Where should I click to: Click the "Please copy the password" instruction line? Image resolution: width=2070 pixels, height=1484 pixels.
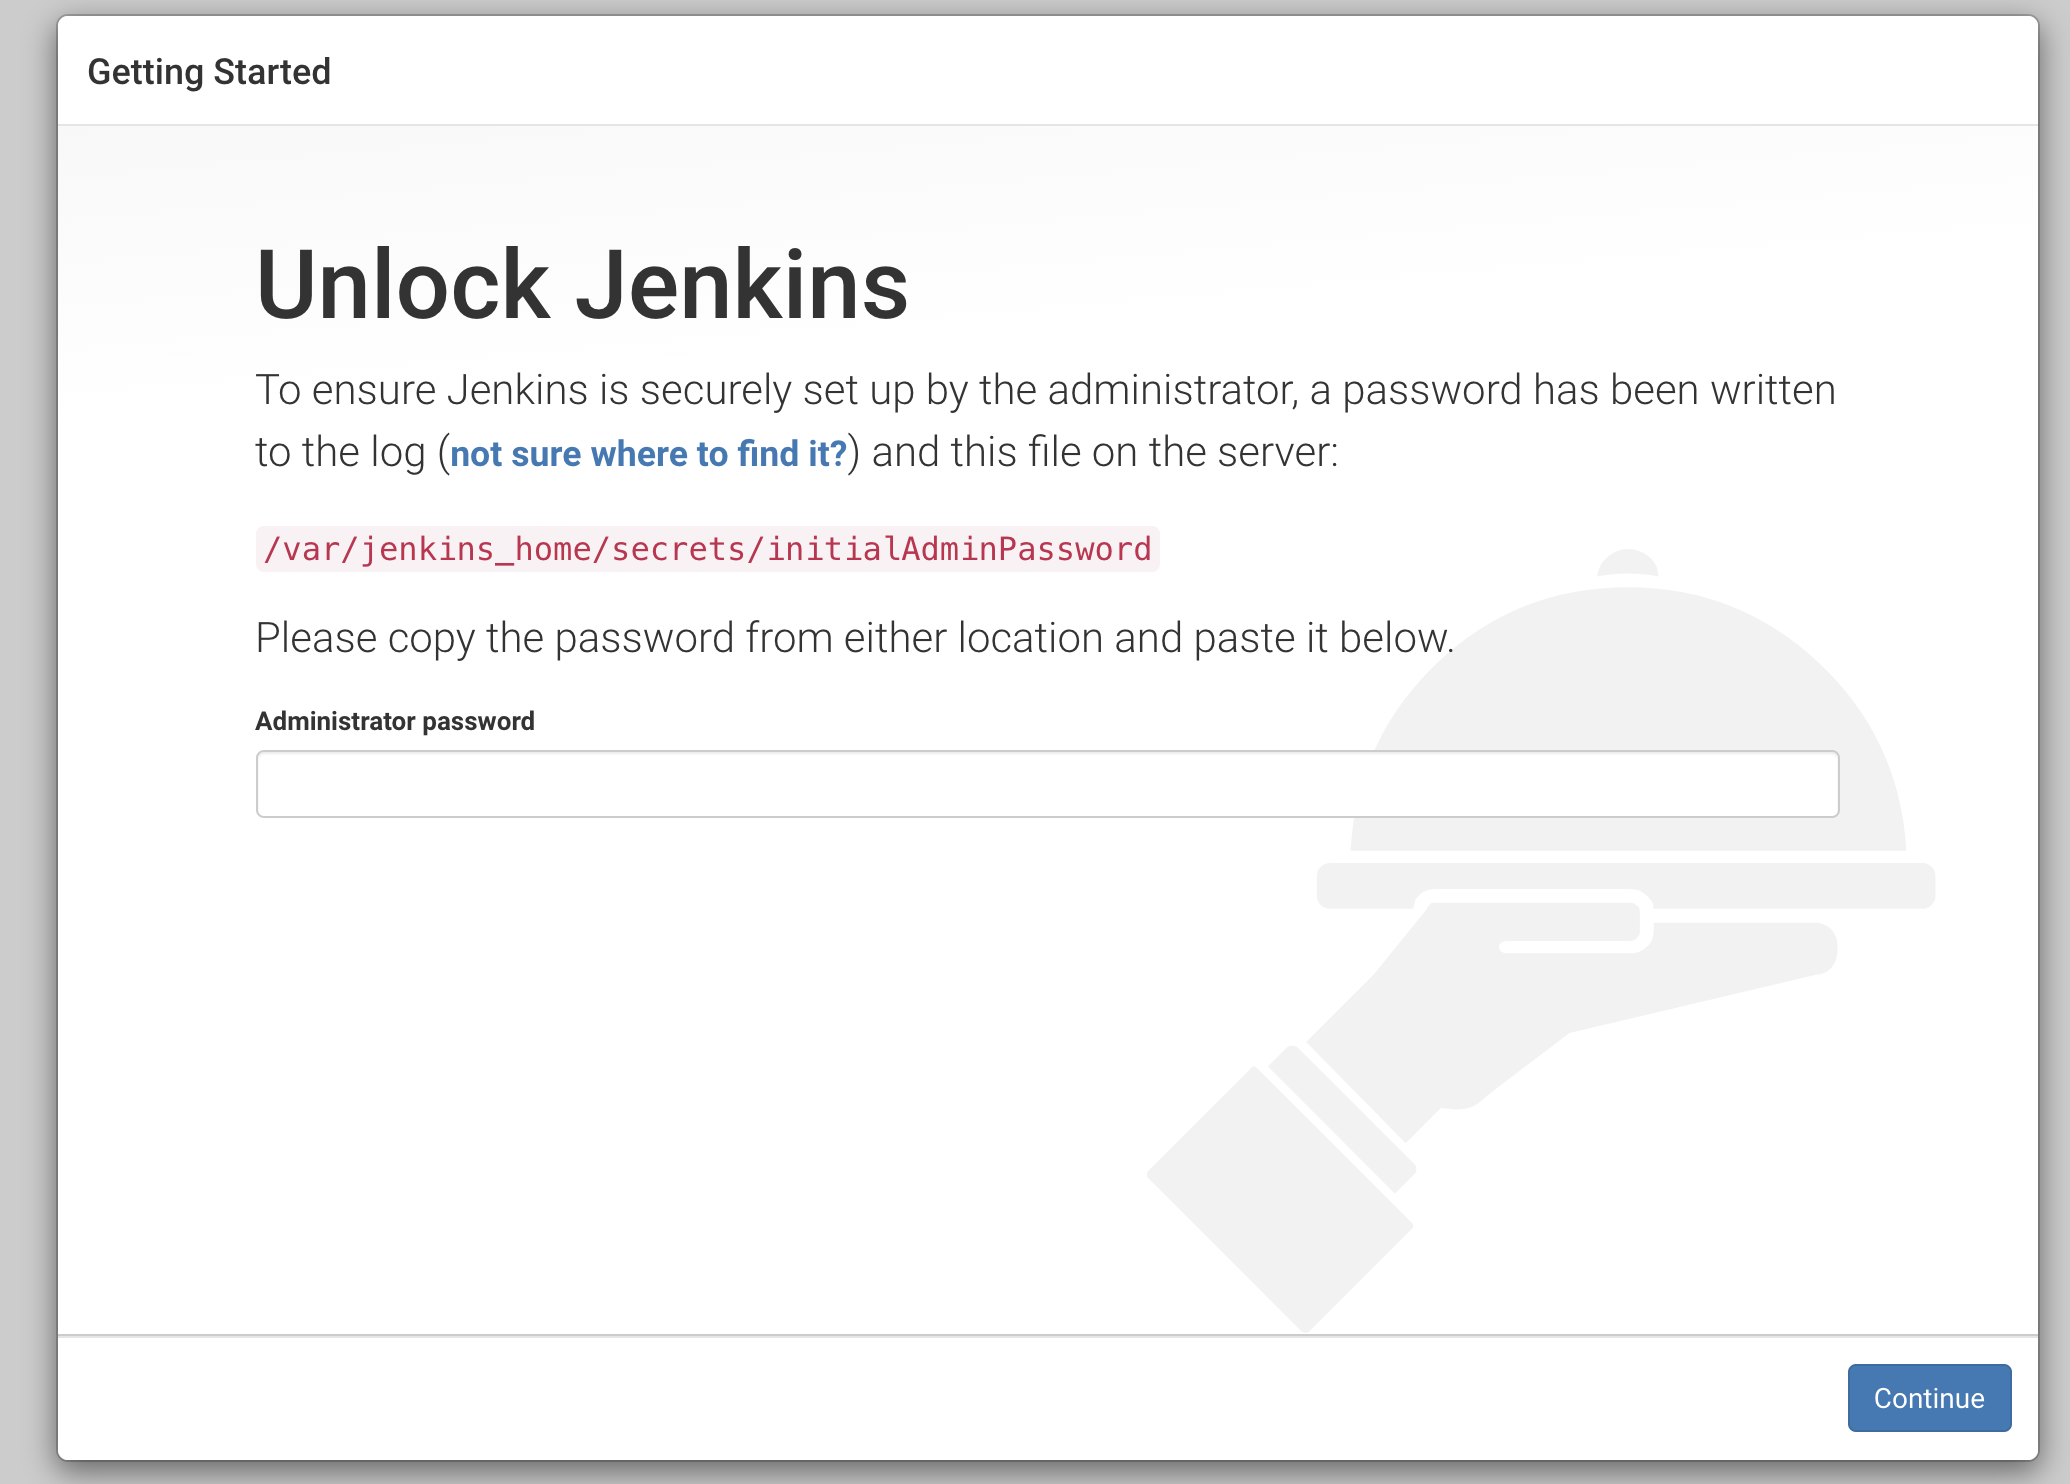[854, 638]
